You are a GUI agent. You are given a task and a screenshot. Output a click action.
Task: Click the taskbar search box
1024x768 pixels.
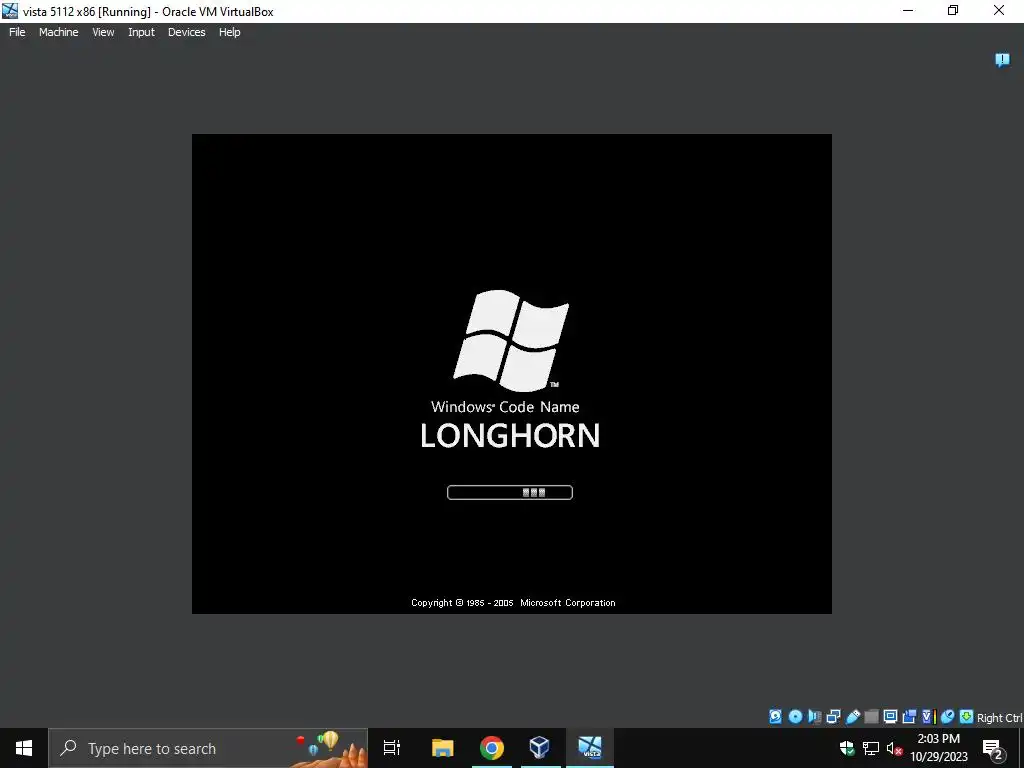tap(208, 748)
